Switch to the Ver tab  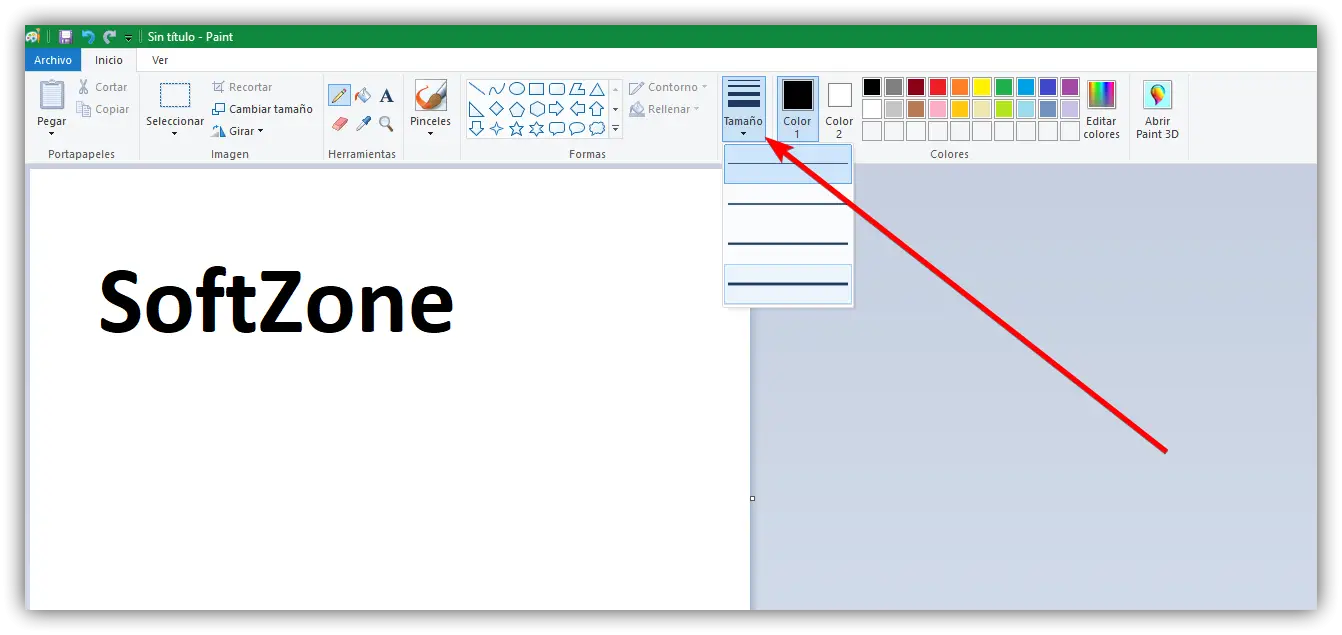point(160,60)
